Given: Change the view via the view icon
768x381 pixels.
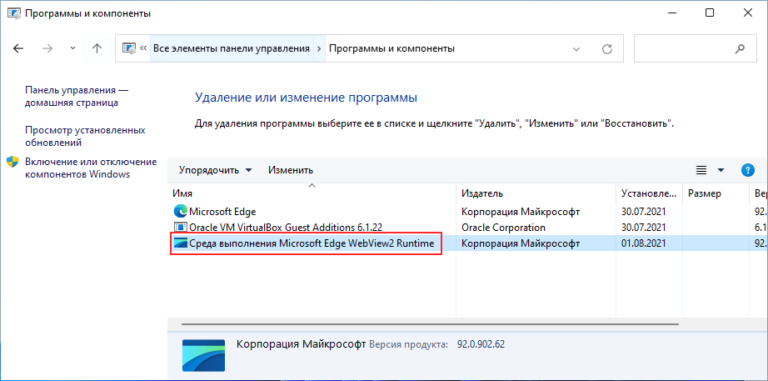Looking at the screenshot, I should click(x=701, y=170).
